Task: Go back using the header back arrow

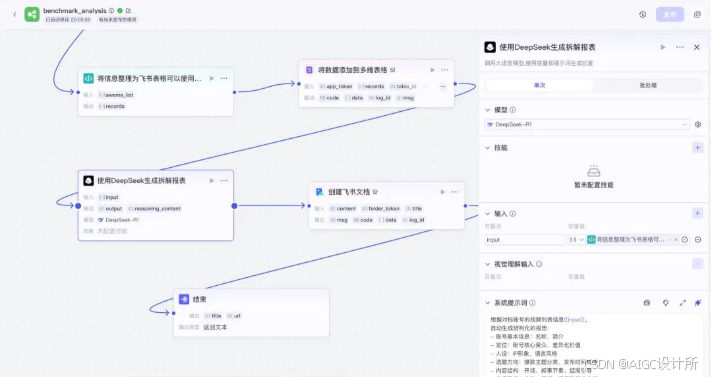Action: point(15,15)
